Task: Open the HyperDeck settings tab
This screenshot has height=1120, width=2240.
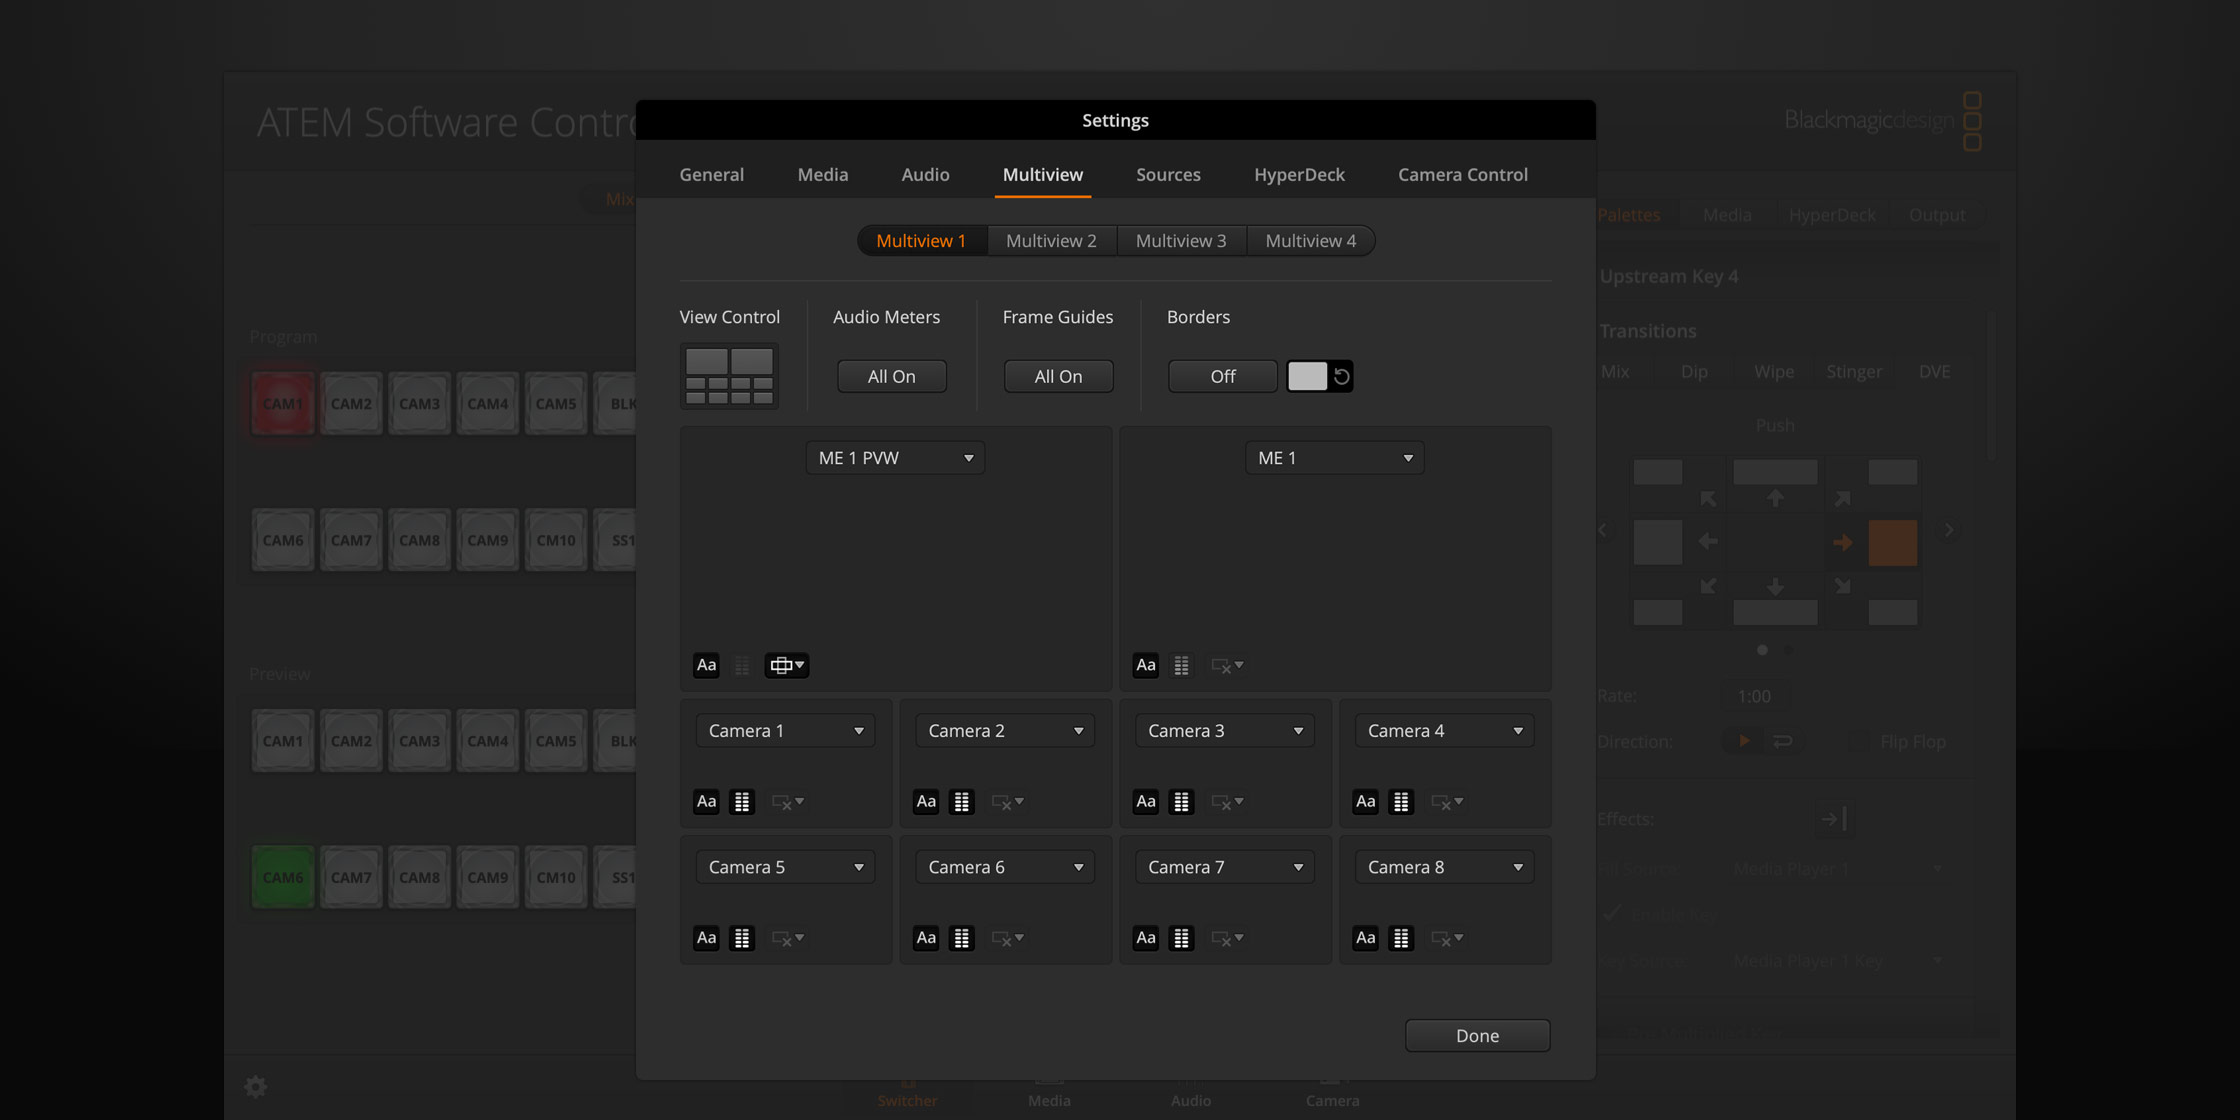Action: [x=1299, y=174]
